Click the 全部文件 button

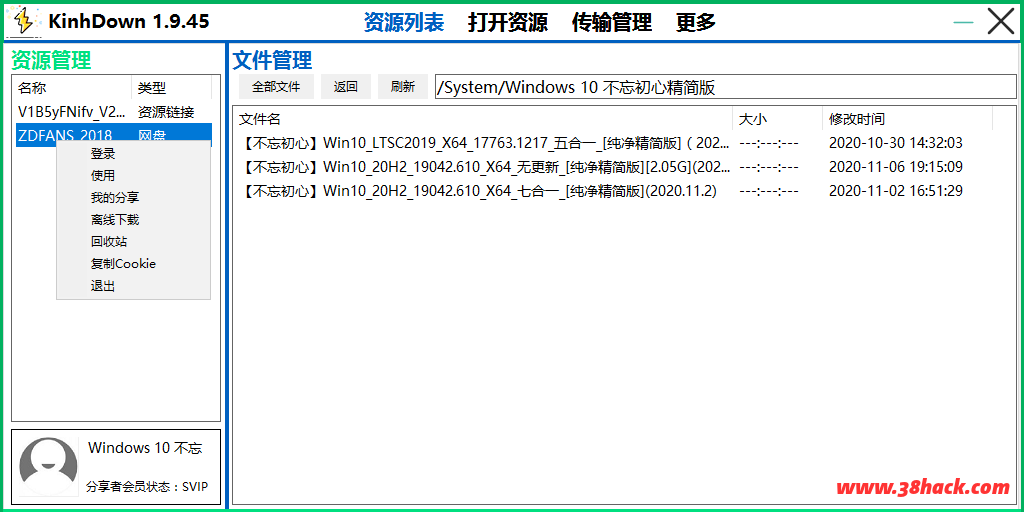tap(276, 87)
